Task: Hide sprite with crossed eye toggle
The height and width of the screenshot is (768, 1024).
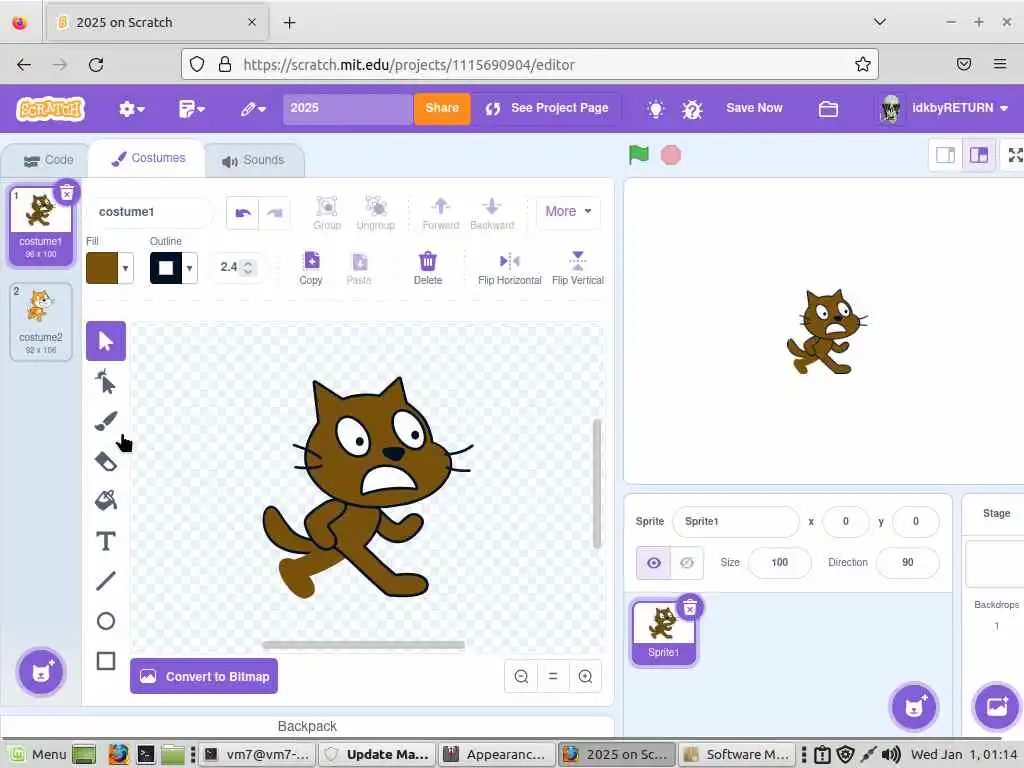Action: pyautogui.click(x=686, y=563)
